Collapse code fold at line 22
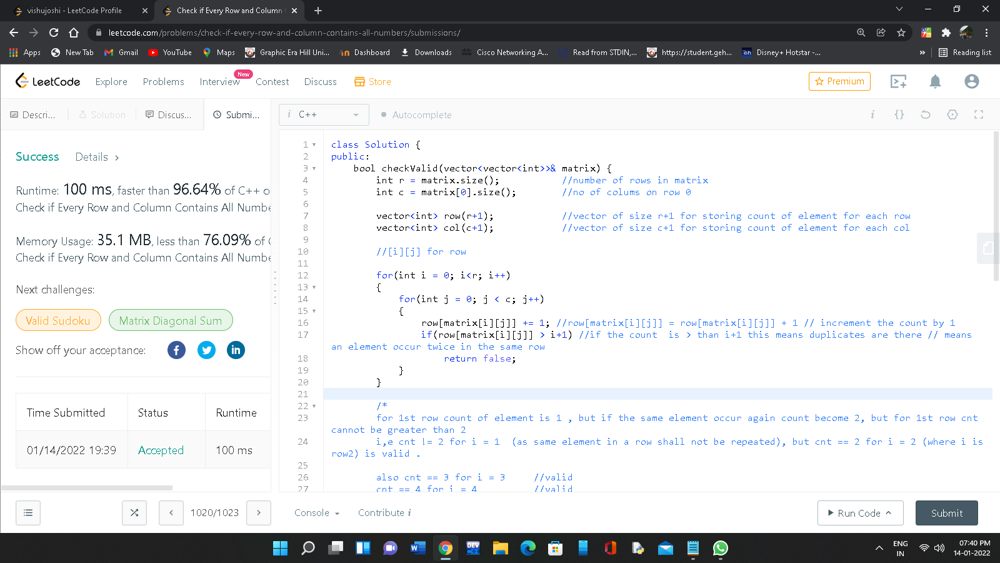 tap(315, 406)
